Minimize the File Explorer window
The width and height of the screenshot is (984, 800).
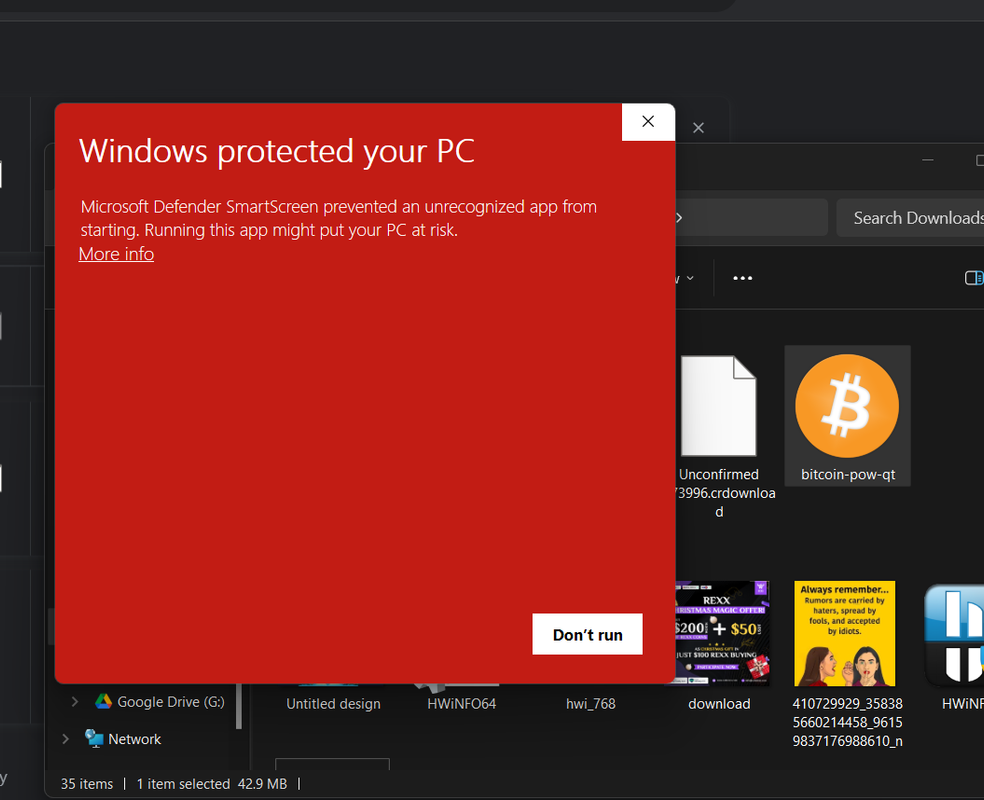928,161
